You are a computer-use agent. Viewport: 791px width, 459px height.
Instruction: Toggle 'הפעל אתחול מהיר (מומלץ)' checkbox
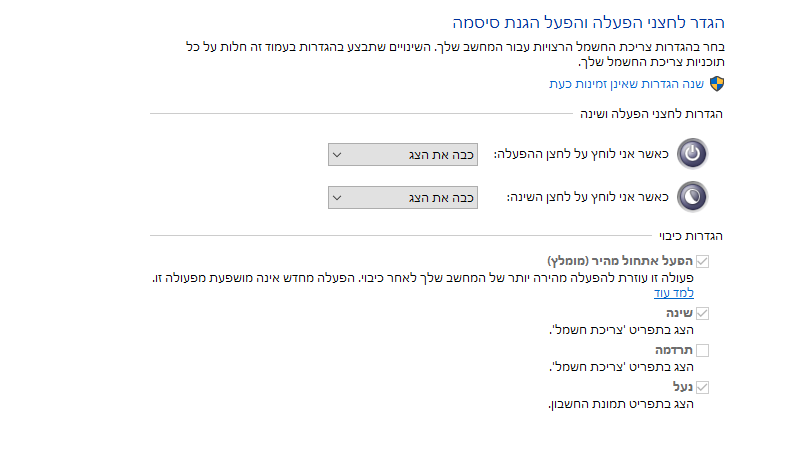702,262
